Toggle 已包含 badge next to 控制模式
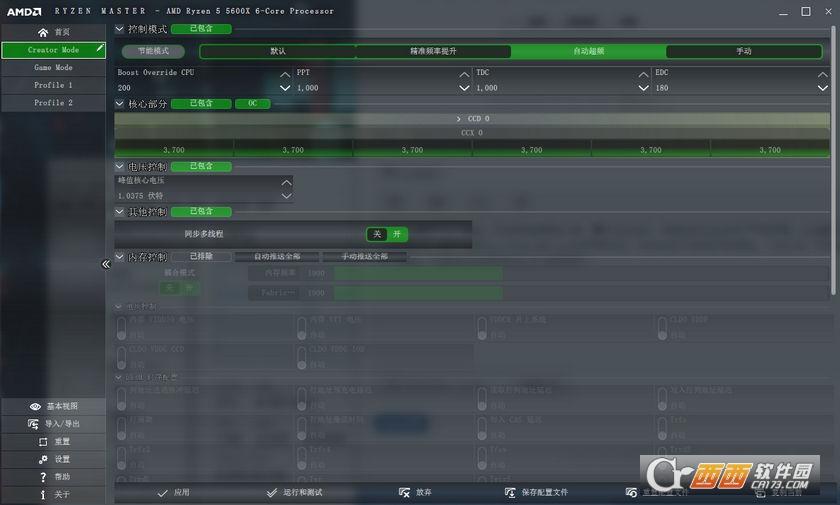 click(201, 28)
